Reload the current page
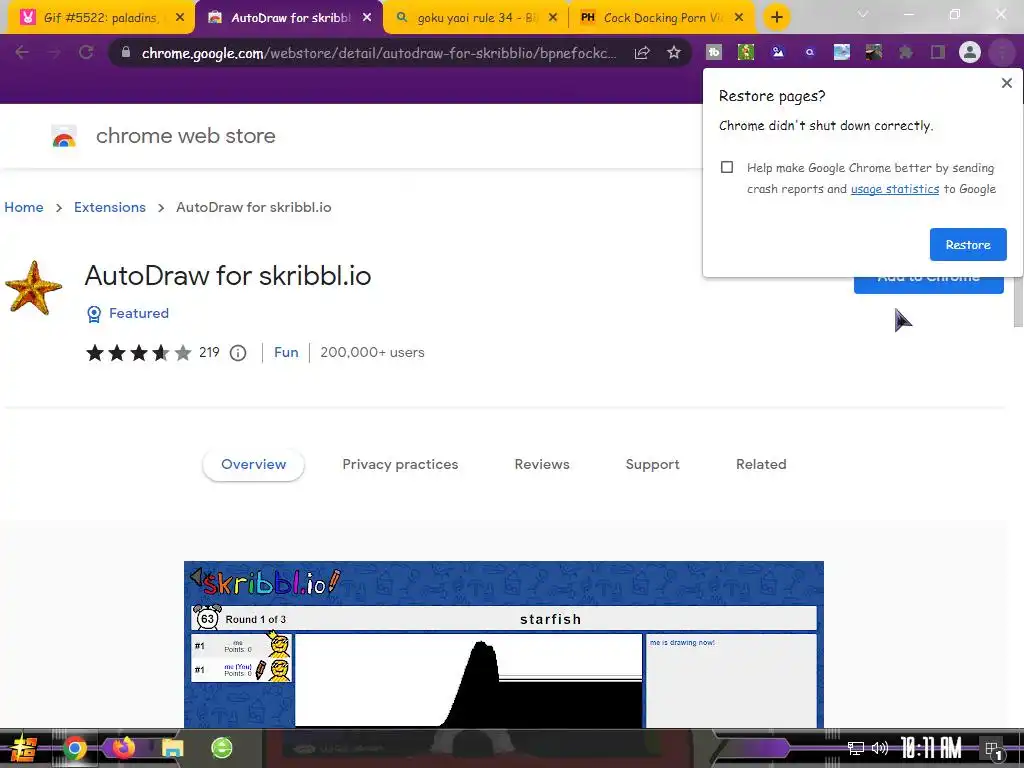 pos(86,52)
